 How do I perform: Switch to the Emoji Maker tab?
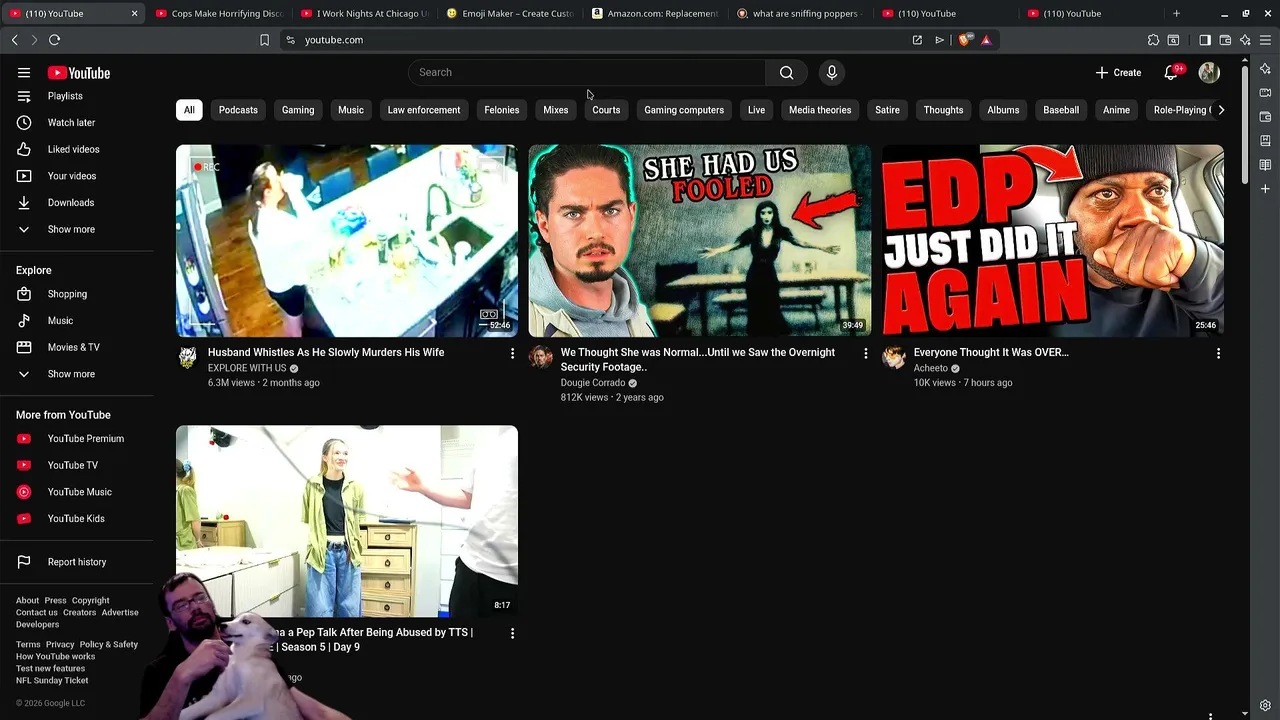point(509,14)
